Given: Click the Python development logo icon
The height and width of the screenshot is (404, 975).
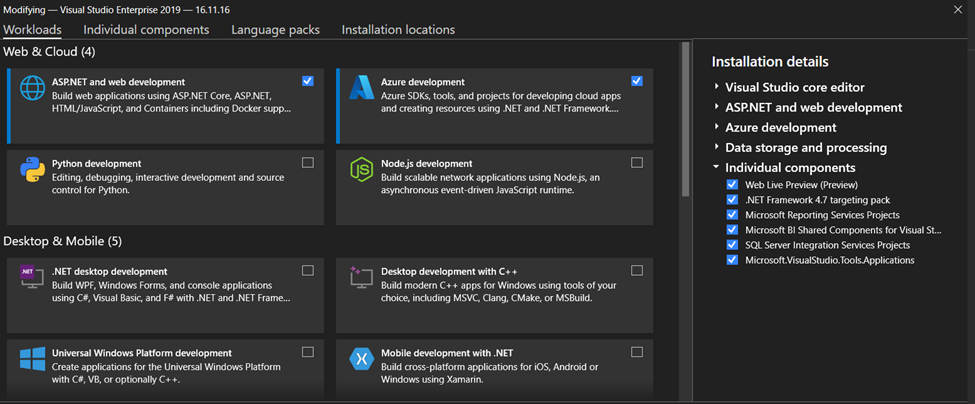Looking at the screenshot, I should (x=32, y=169).
